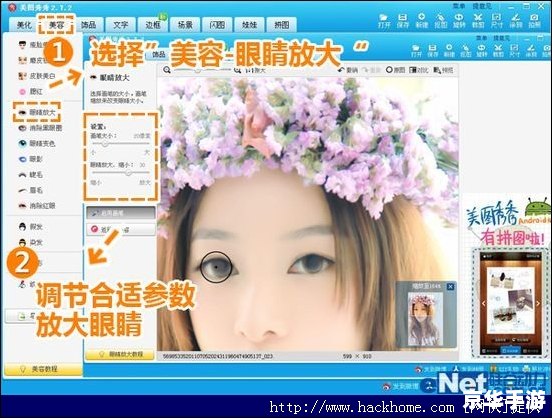Create a new canvas with 新建 in top toolbar
The width and height of the screenshot is (552, 418).
point(421,20)
